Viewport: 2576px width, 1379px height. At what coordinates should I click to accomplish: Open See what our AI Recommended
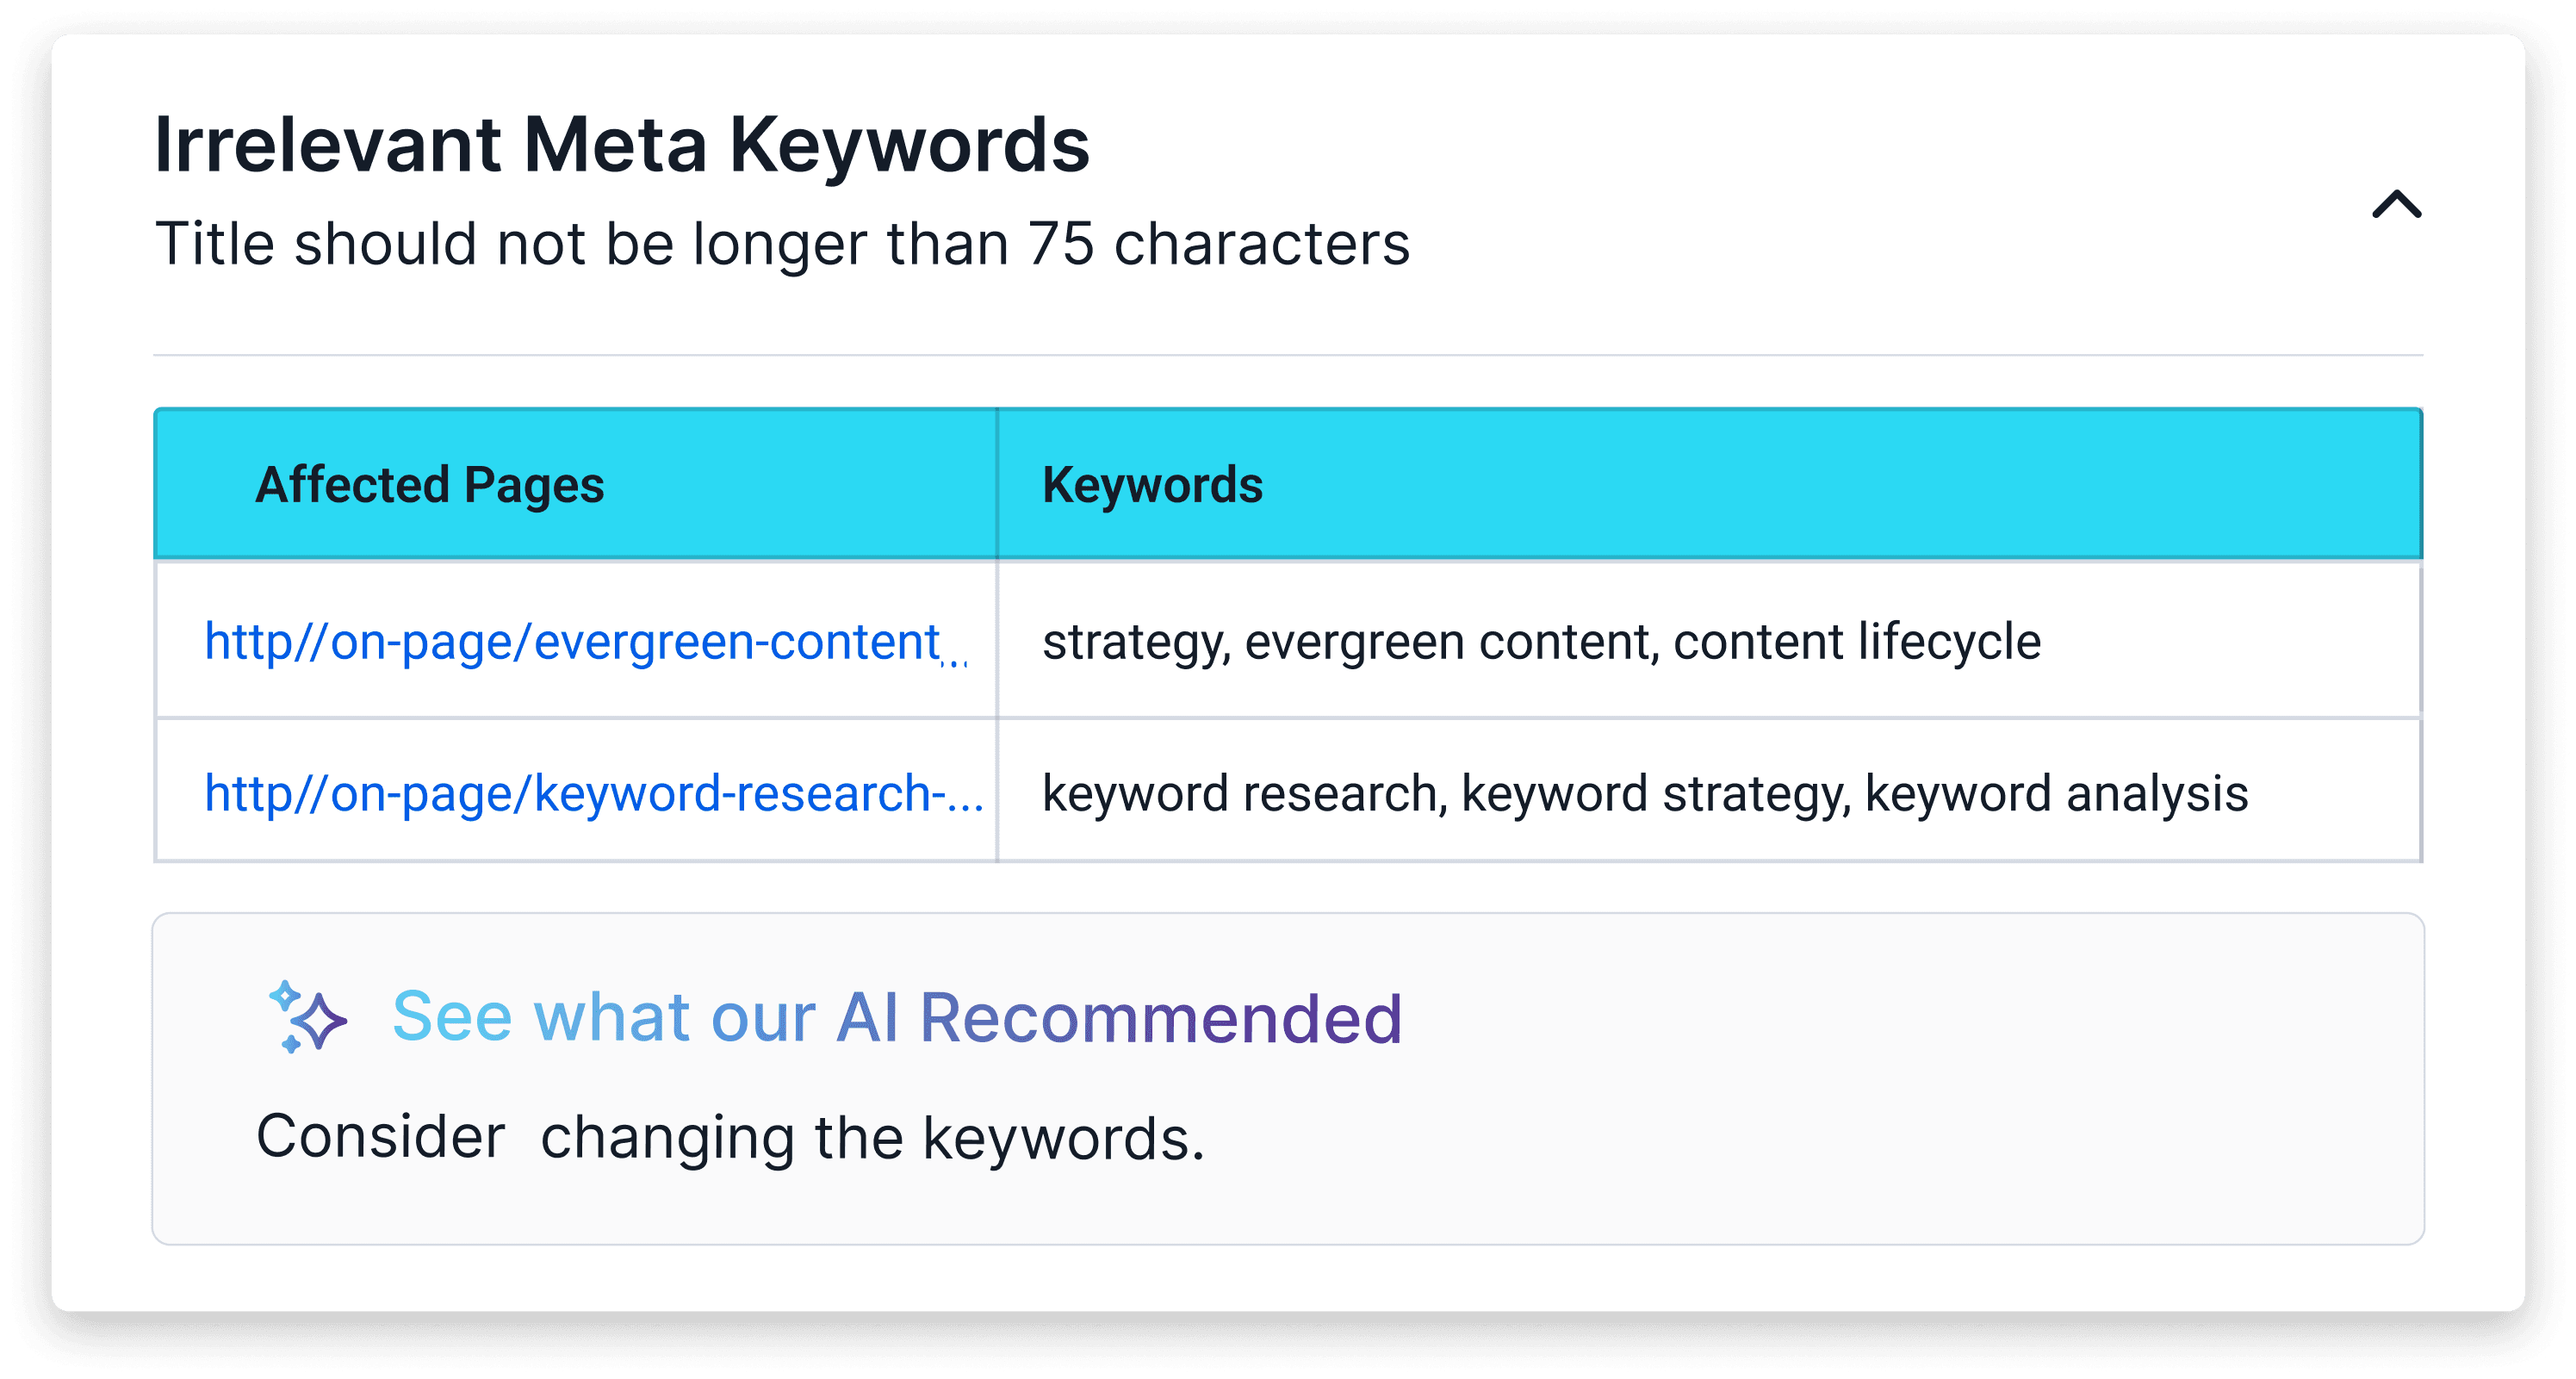(896, 1017)
